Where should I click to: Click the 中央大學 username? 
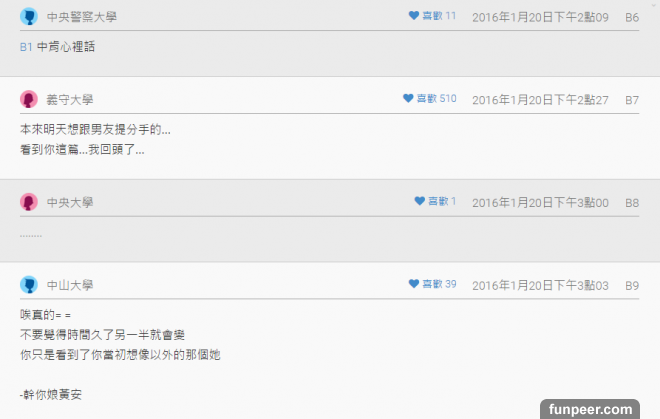70,203
